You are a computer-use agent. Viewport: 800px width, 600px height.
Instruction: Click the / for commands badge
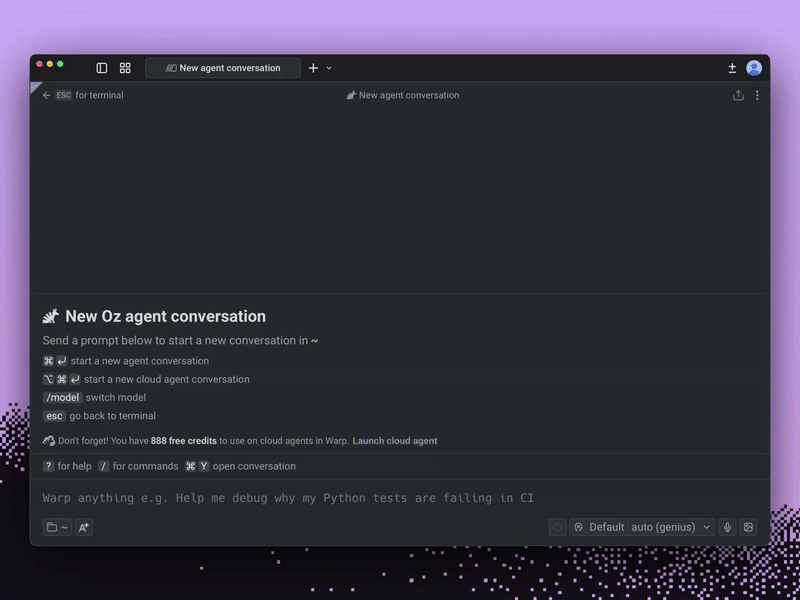(104, 466)
